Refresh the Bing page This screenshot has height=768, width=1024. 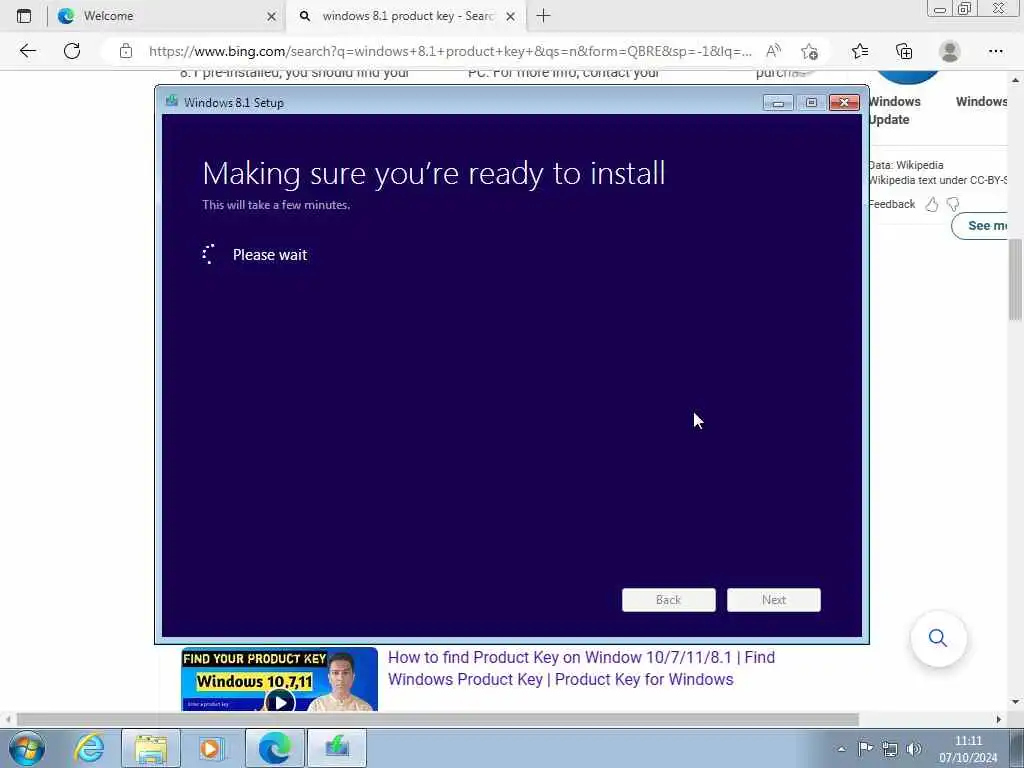pyautogui.click(x=72, y=51)
